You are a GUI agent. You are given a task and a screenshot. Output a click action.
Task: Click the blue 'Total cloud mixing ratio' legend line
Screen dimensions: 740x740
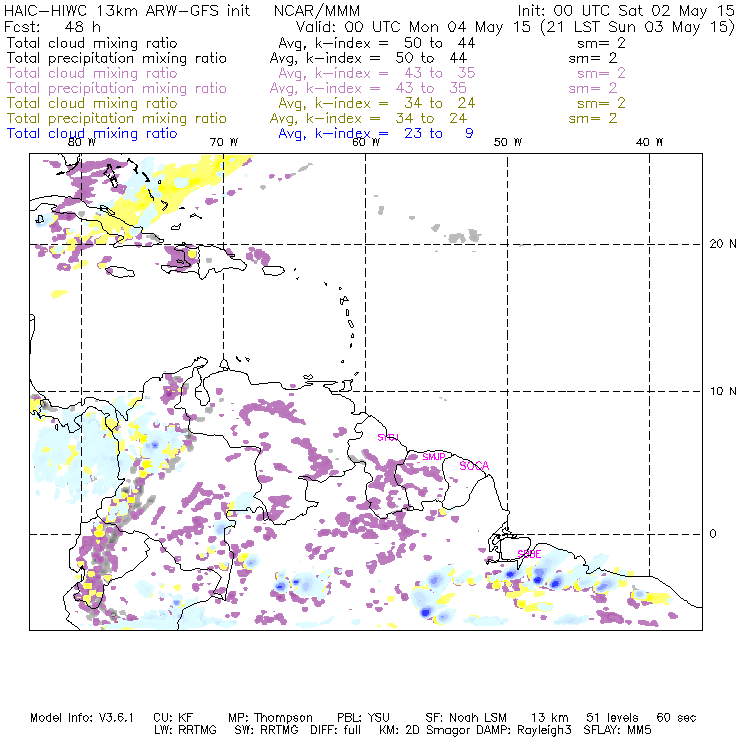tap(92, 134)
